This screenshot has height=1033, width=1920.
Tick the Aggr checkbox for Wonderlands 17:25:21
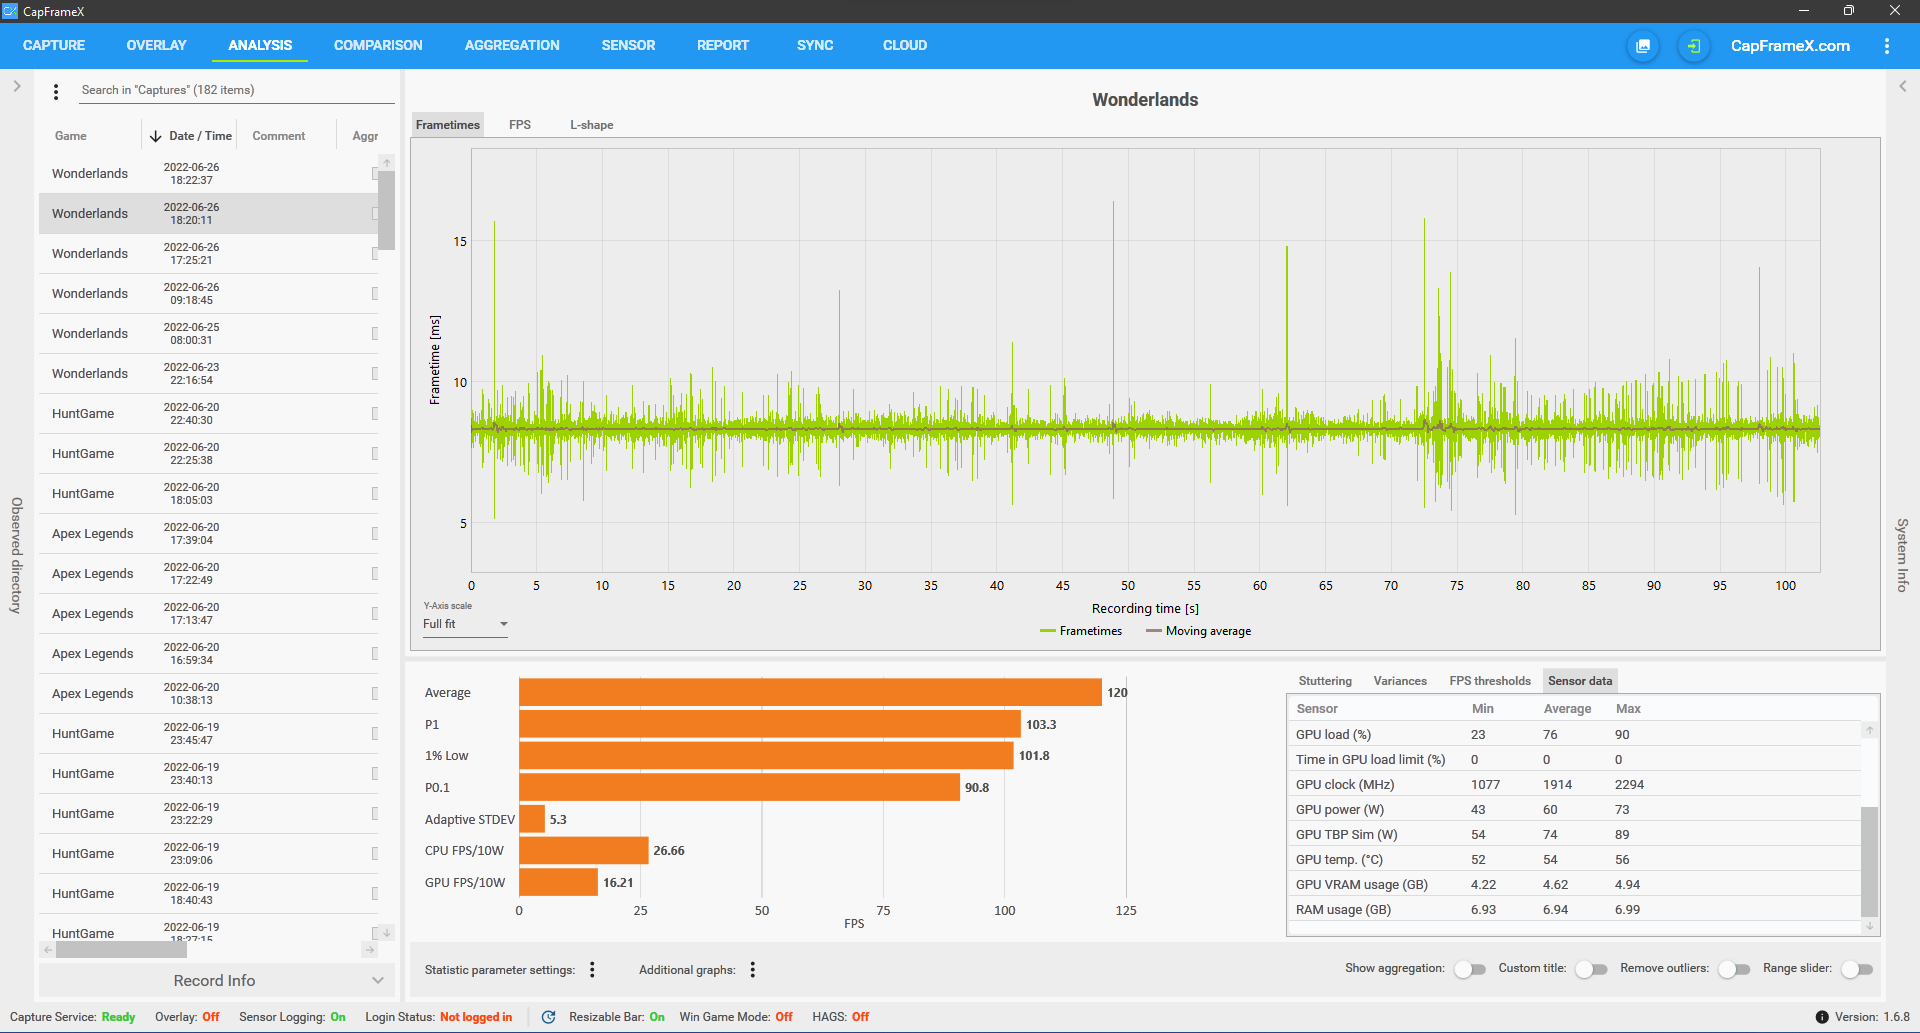click(375, 254)
